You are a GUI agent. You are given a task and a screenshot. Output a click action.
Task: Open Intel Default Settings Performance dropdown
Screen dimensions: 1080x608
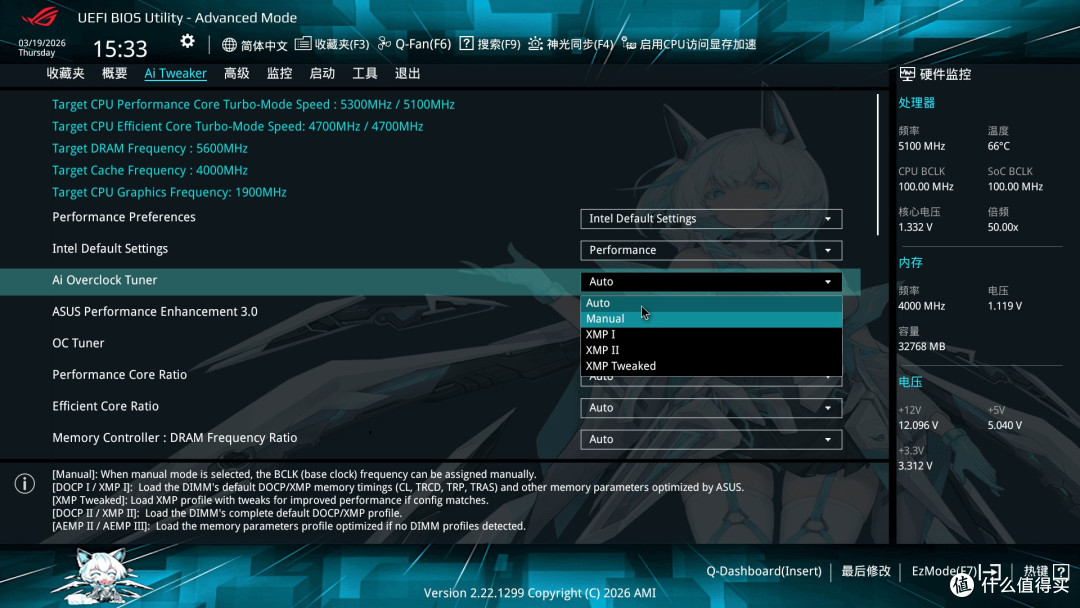point(711,251)
